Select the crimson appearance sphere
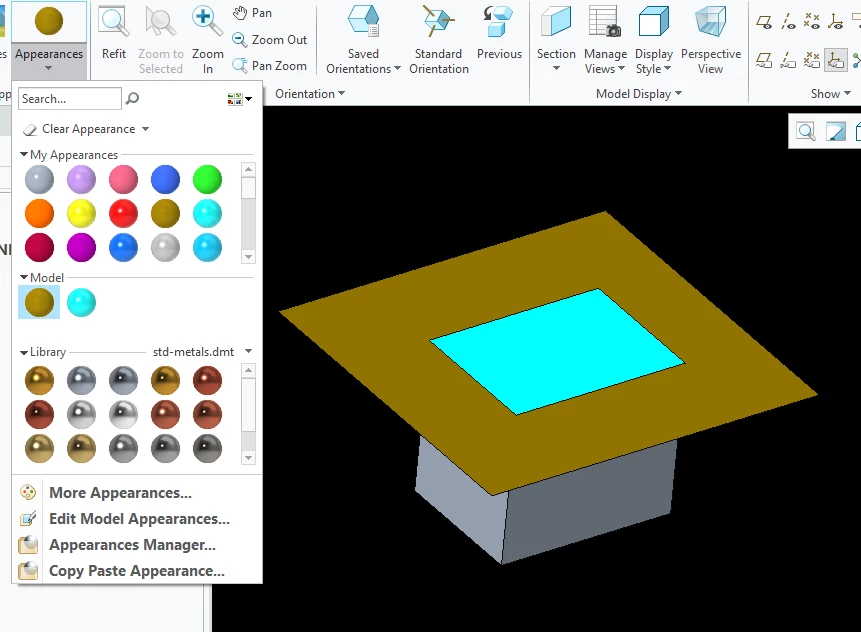The height and width of the screenshot is (632, 861). [40, 248]
